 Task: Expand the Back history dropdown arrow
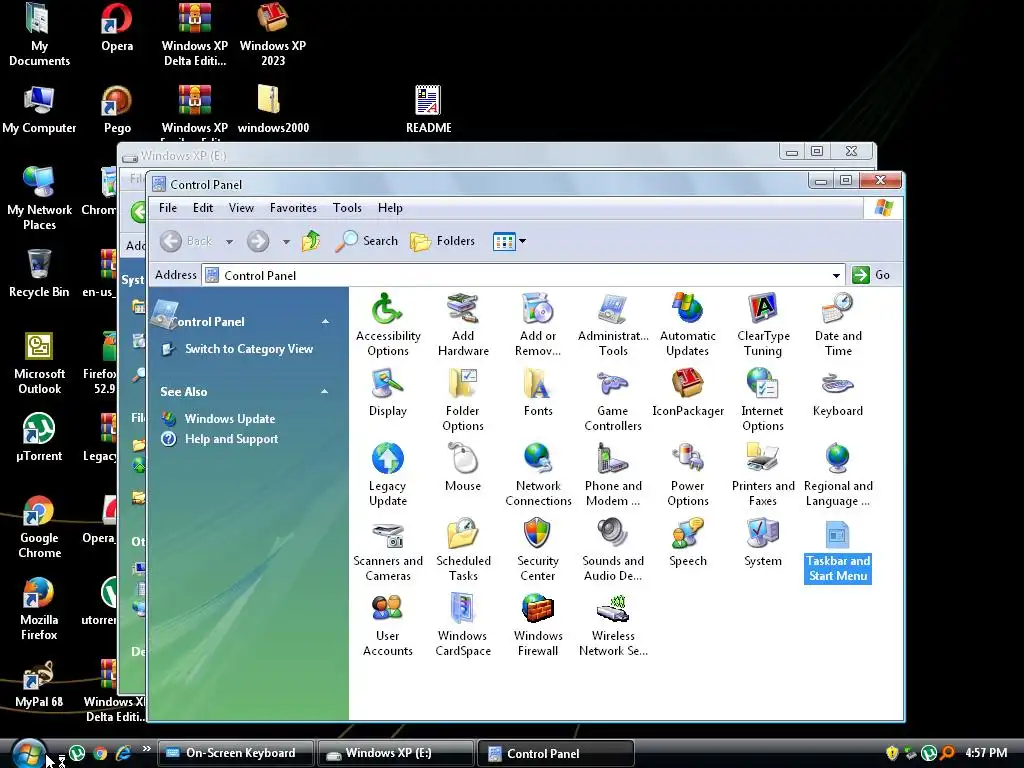click(229, 242)
